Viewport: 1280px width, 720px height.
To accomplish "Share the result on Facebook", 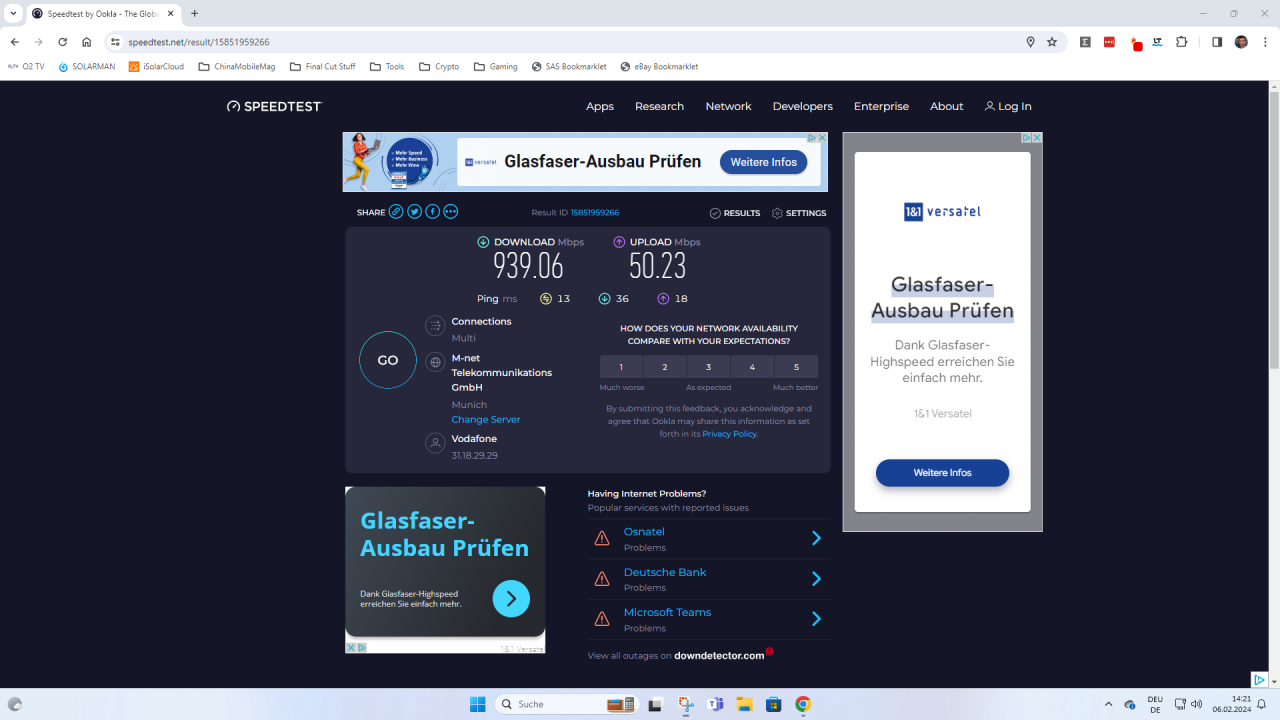I will point(432,212).
